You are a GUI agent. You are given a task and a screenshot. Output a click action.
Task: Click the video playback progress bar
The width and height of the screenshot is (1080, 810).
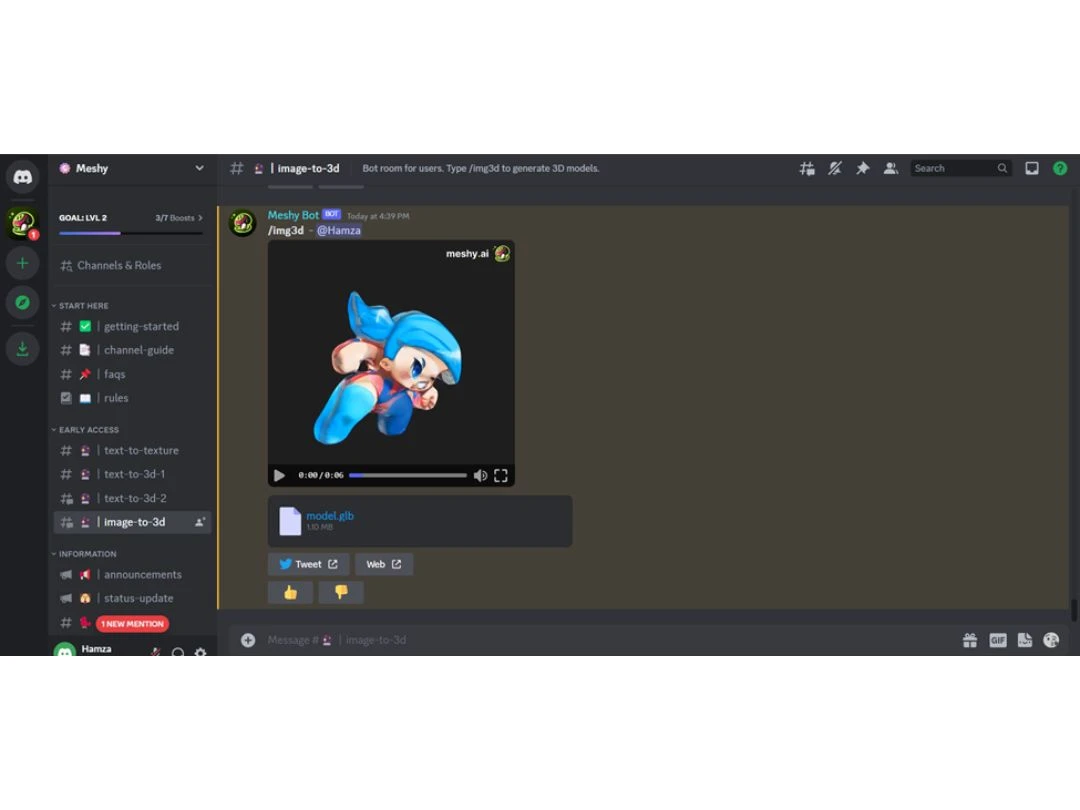click(x=408, y=475)
